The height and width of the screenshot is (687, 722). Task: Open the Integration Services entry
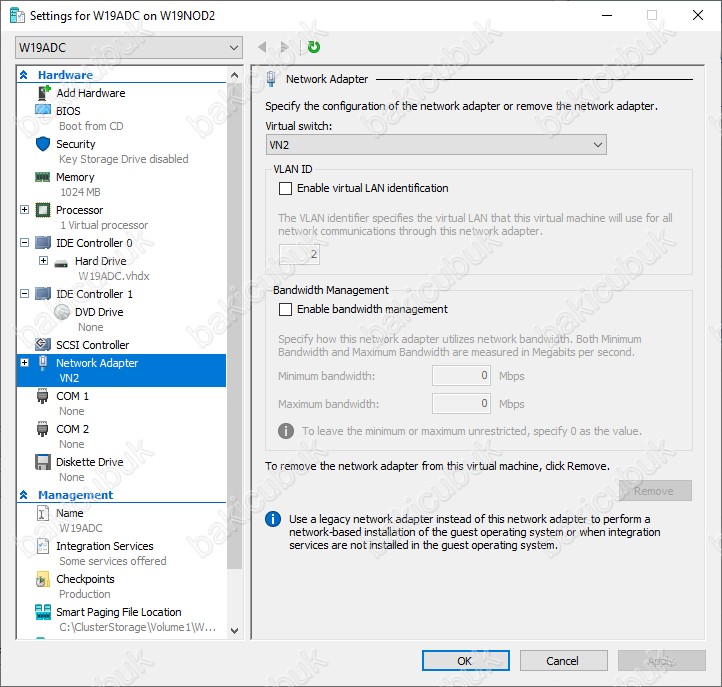point(105,546)
